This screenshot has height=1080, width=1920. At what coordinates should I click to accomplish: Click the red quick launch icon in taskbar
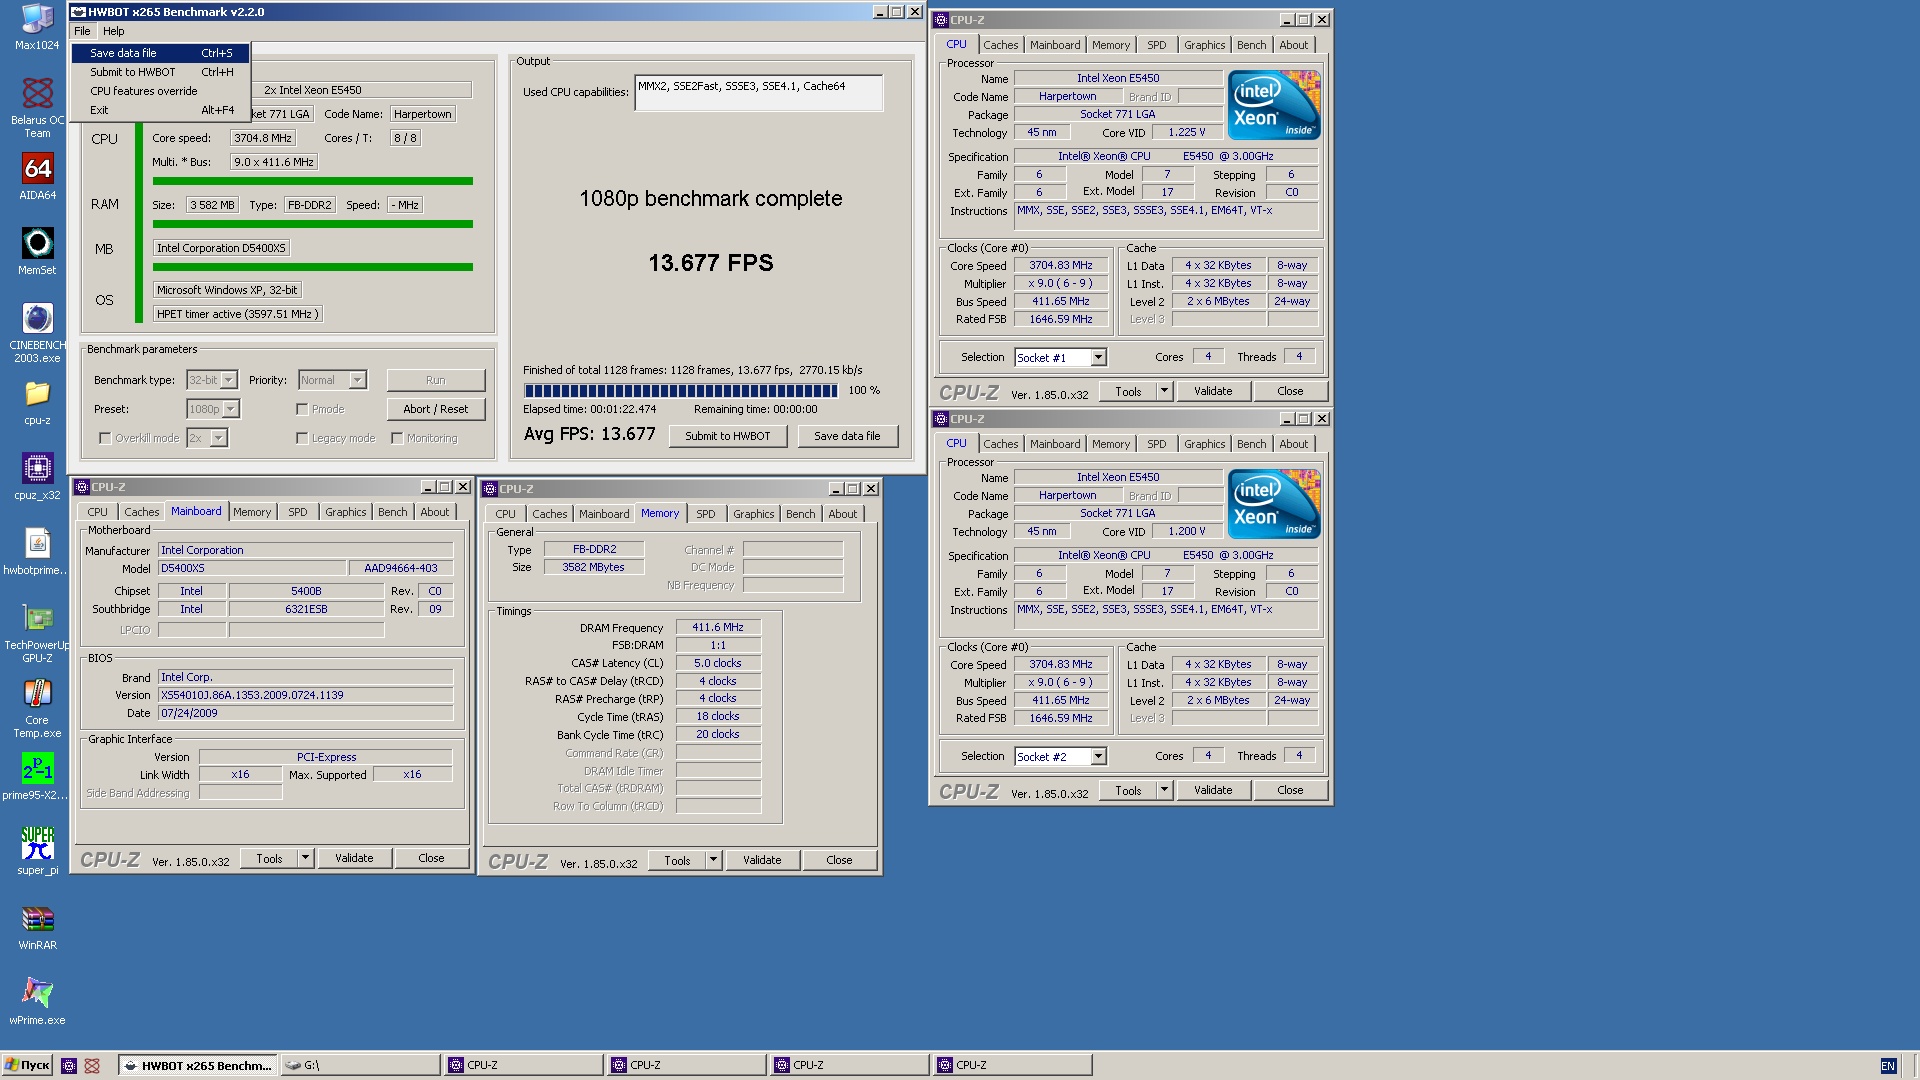[x=92, y=1066]
